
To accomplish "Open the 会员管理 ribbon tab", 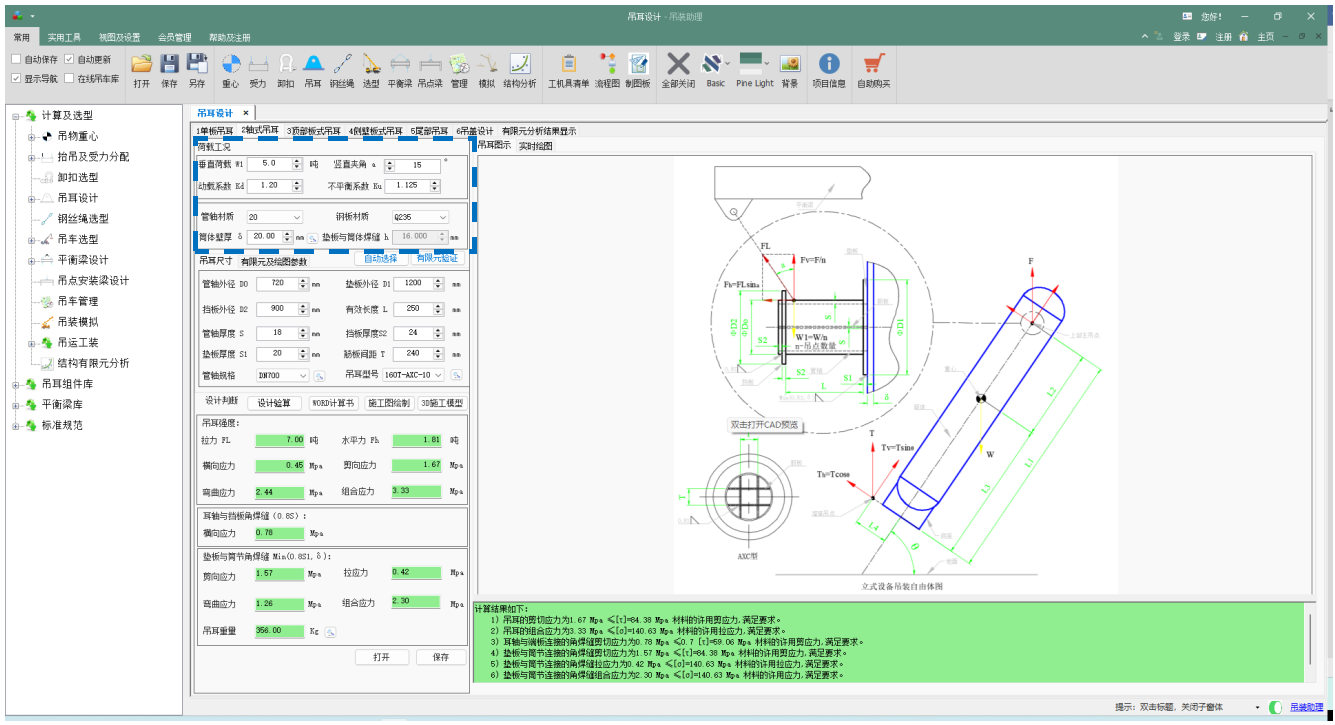I will (174, 37).
